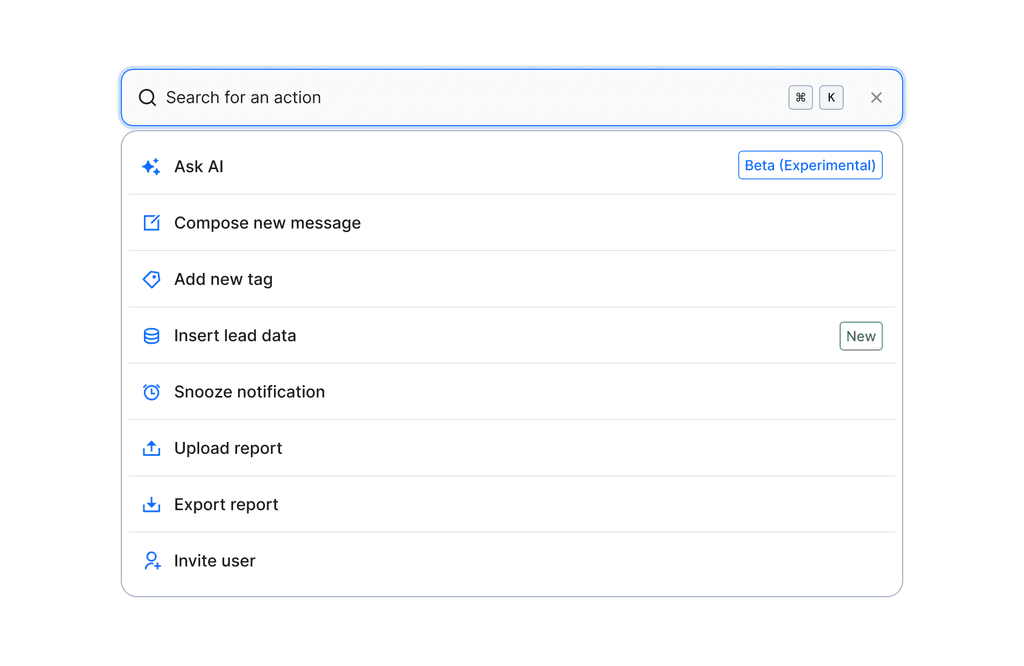This screenshot has width=1024, height=666.
Task: Select Add new tag action
Action: [x=223, y=280]
